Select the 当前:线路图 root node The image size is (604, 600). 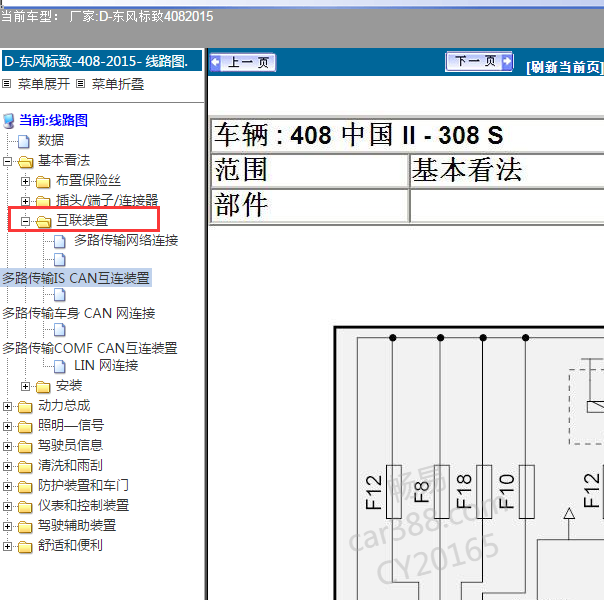54,120
